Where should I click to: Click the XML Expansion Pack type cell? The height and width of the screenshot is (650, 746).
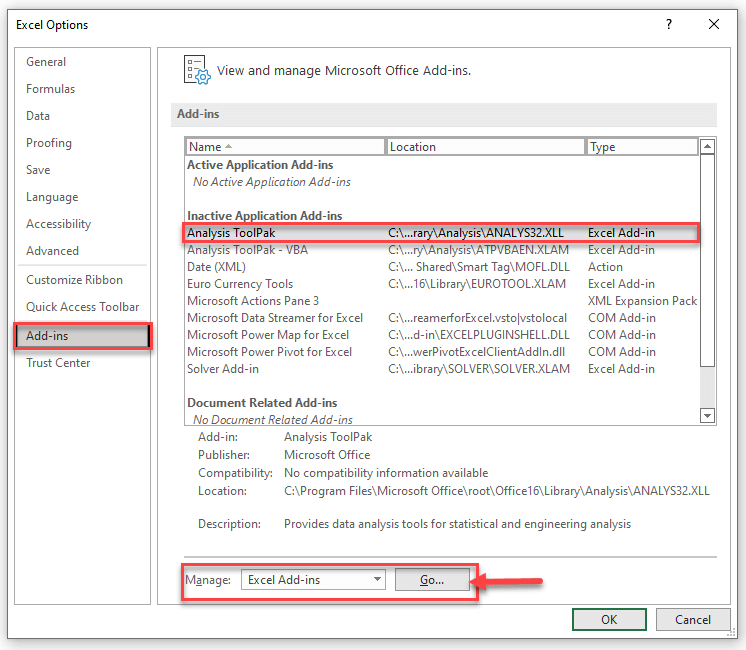642,301
